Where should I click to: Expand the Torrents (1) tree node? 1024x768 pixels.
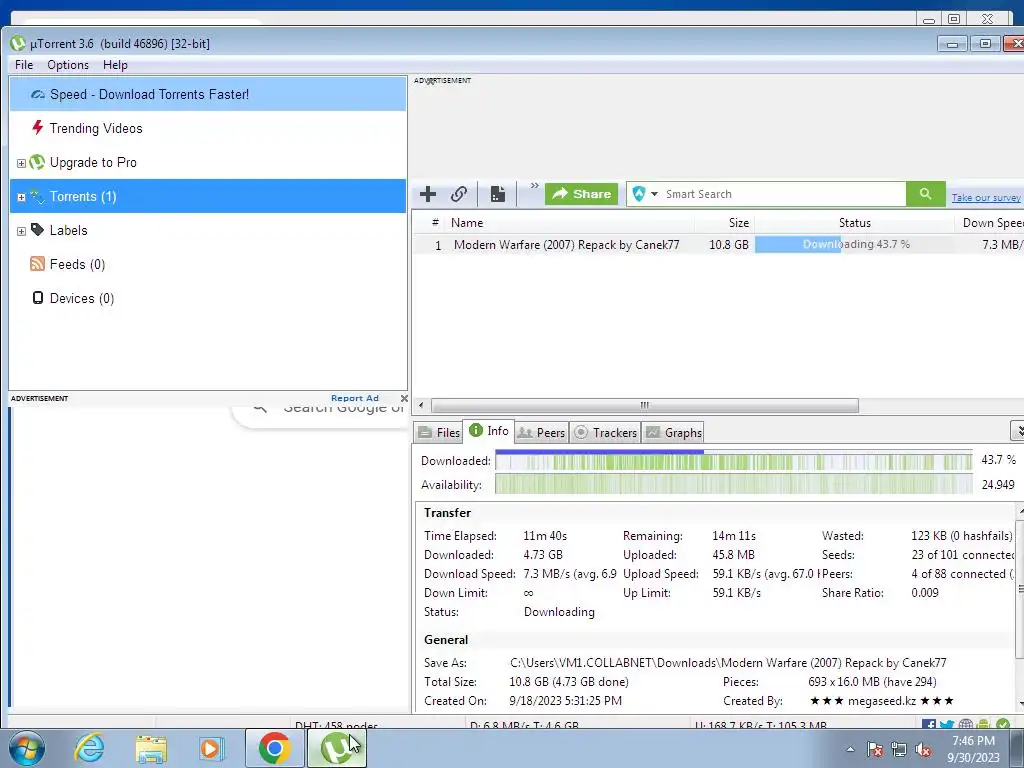[x=21, y=197]
